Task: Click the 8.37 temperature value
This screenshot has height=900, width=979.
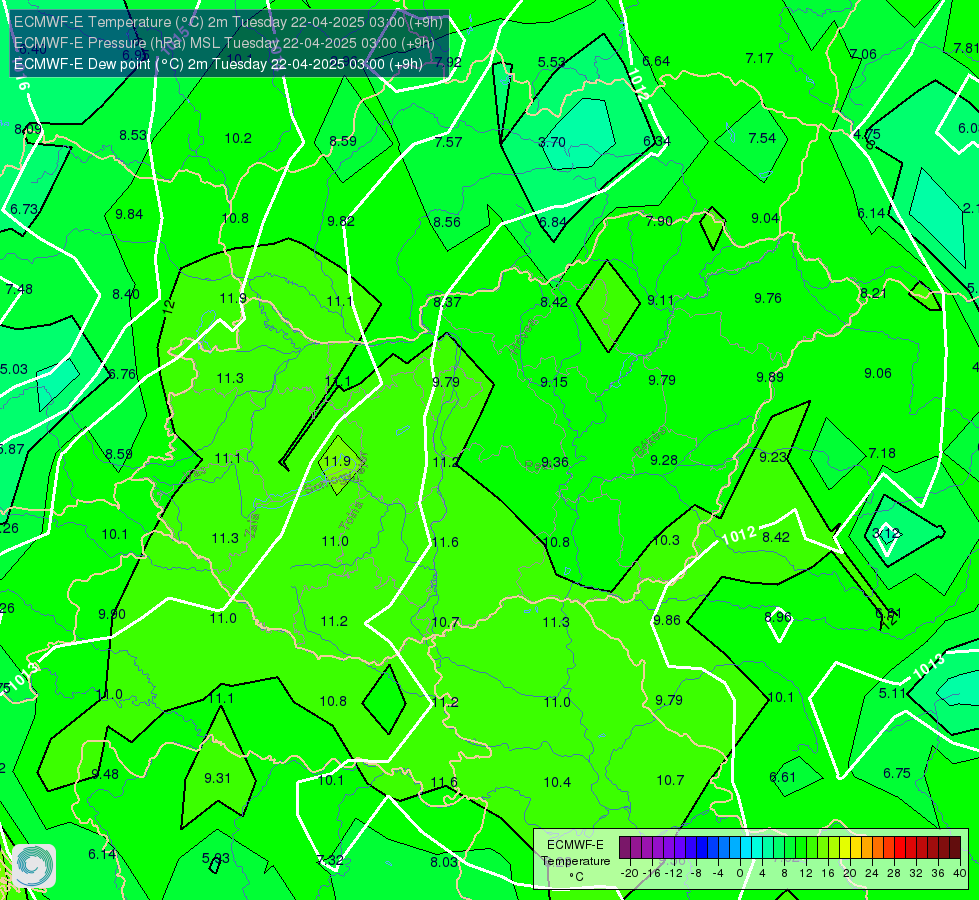Action: tap(448, 302)
